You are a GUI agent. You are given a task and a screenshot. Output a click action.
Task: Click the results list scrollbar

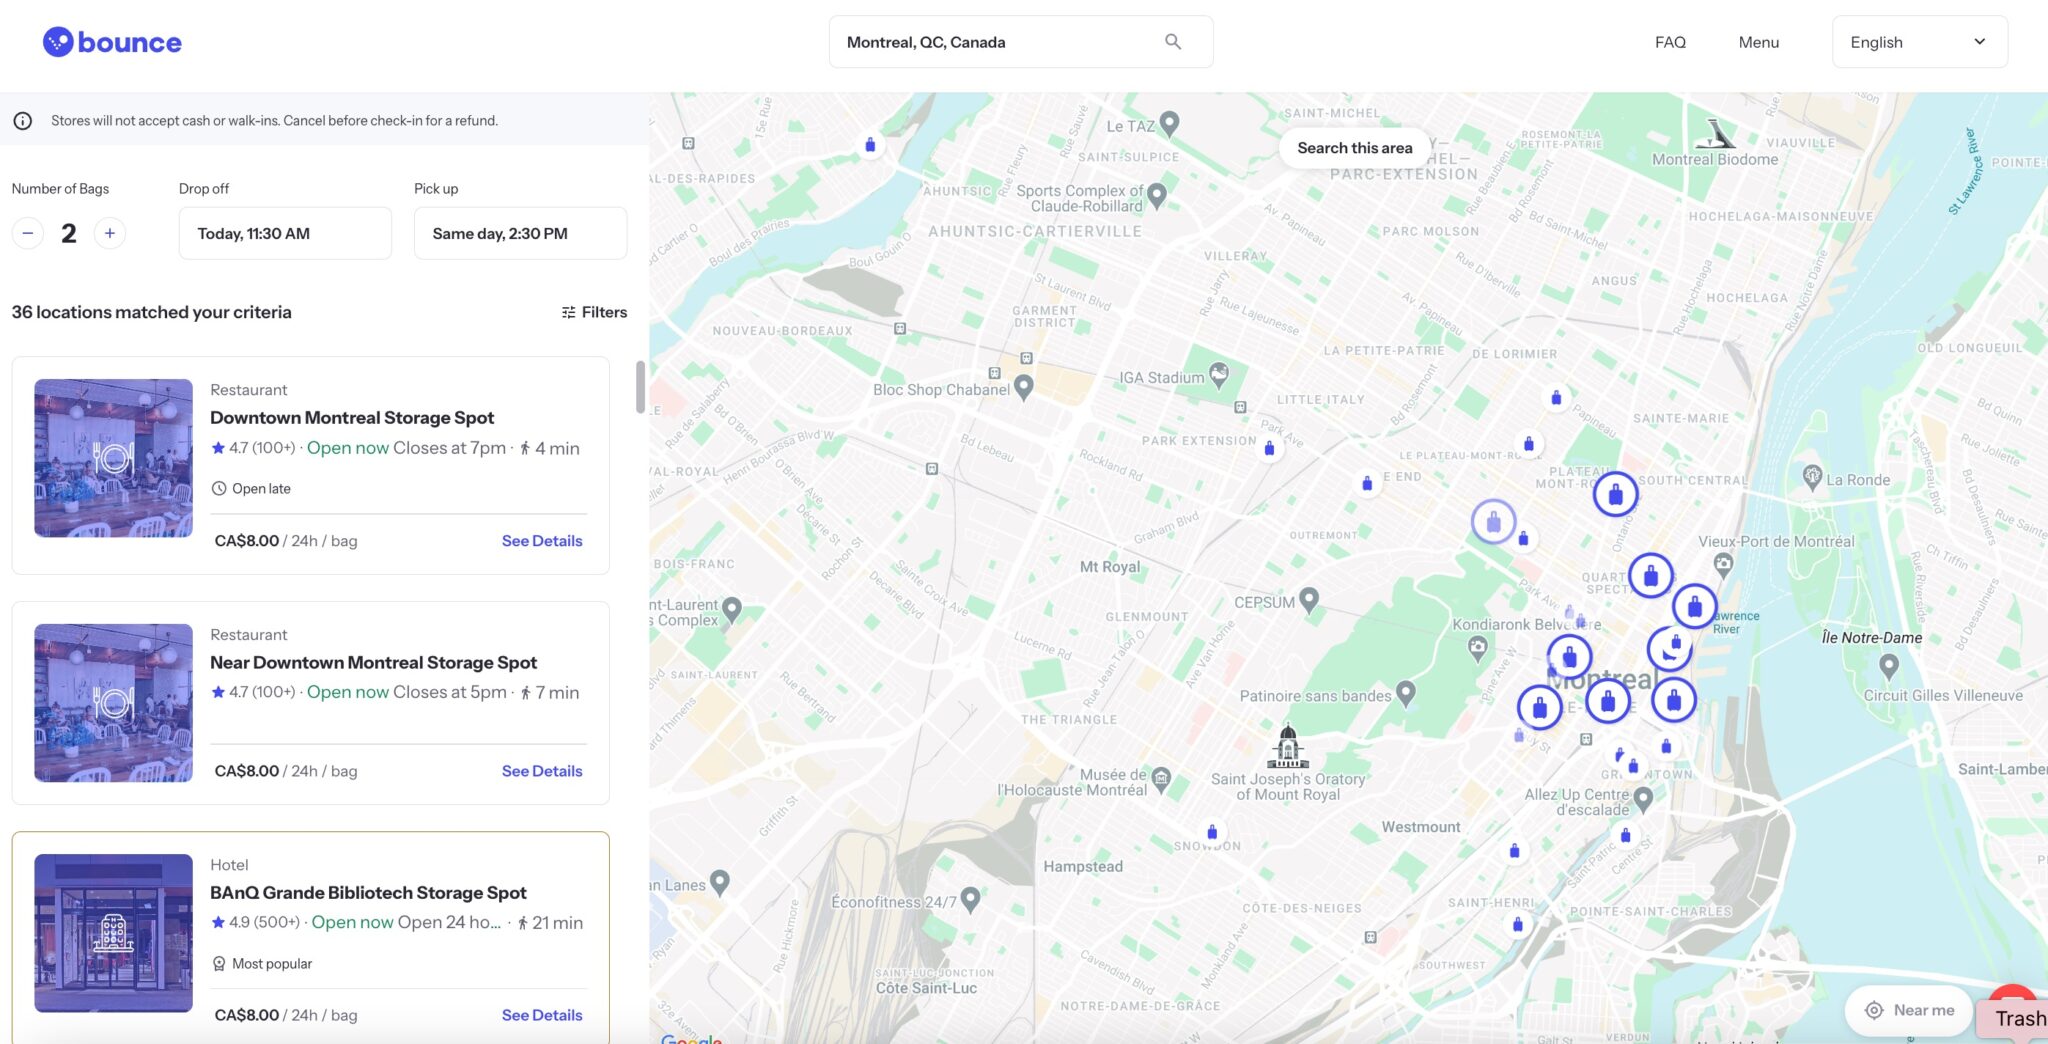[640, 387]
